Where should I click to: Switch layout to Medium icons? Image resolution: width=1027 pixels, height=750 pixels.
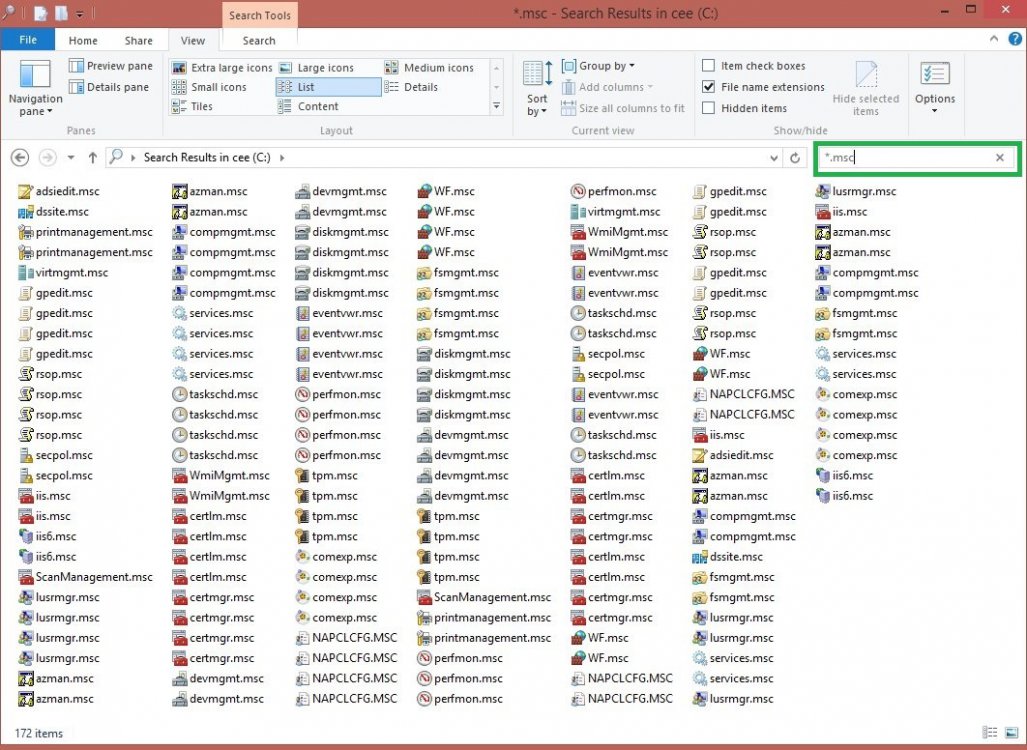click(429, 67)
